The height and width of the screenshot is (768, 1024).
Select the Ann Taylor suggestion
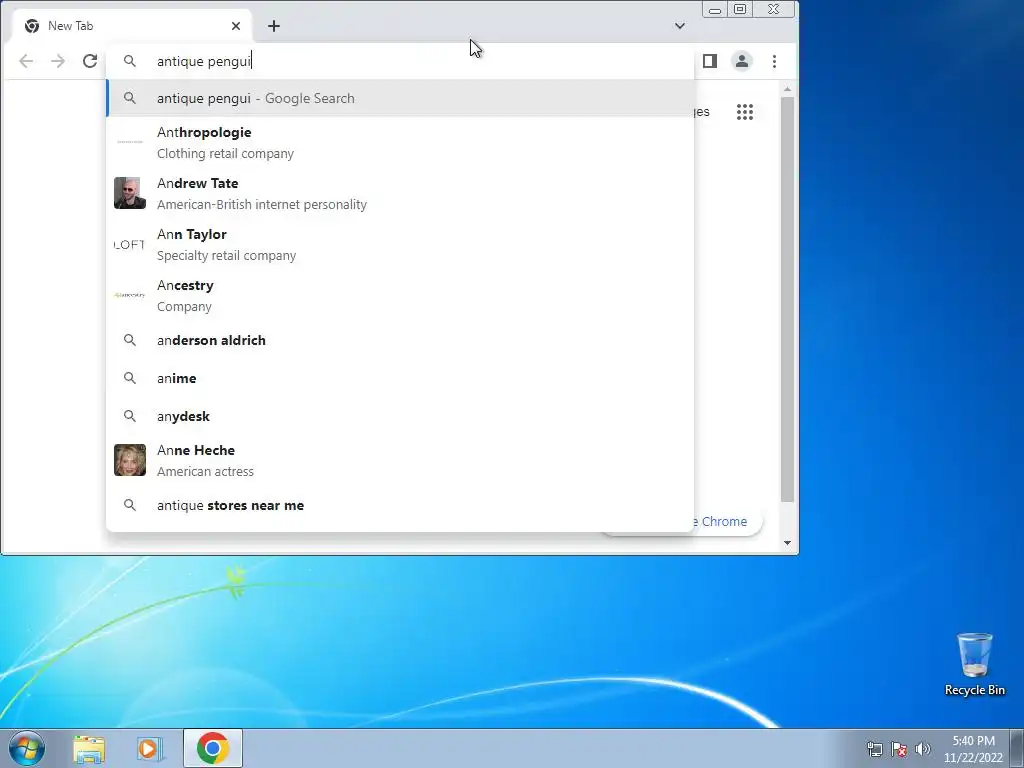tap(400, 244)
